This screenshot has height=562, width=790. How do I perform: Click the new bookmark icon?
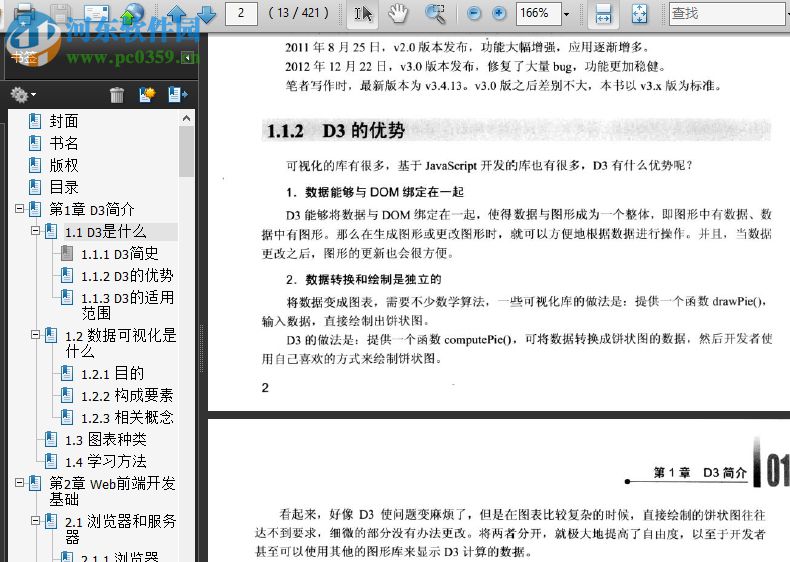pyautogui.click(x=147, y=94)
